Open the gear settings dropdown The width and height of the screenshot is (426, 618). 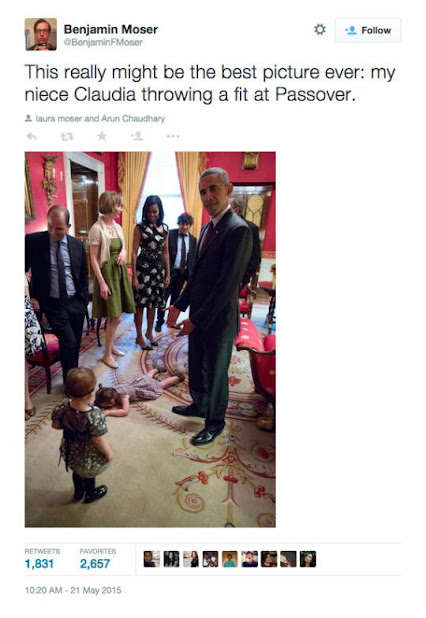pyautogui.click(x=320, y=30)
